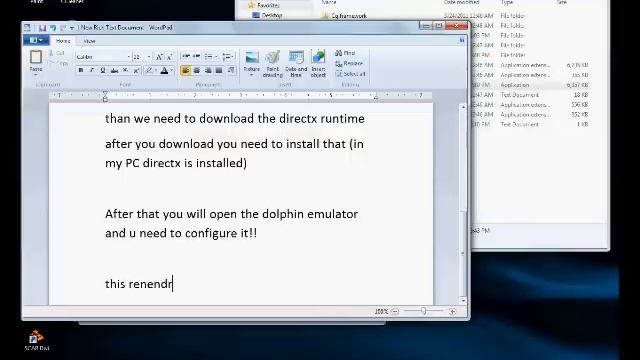Click the Decrease indent icon
The image size is (640, 360).
coord(186,56)
